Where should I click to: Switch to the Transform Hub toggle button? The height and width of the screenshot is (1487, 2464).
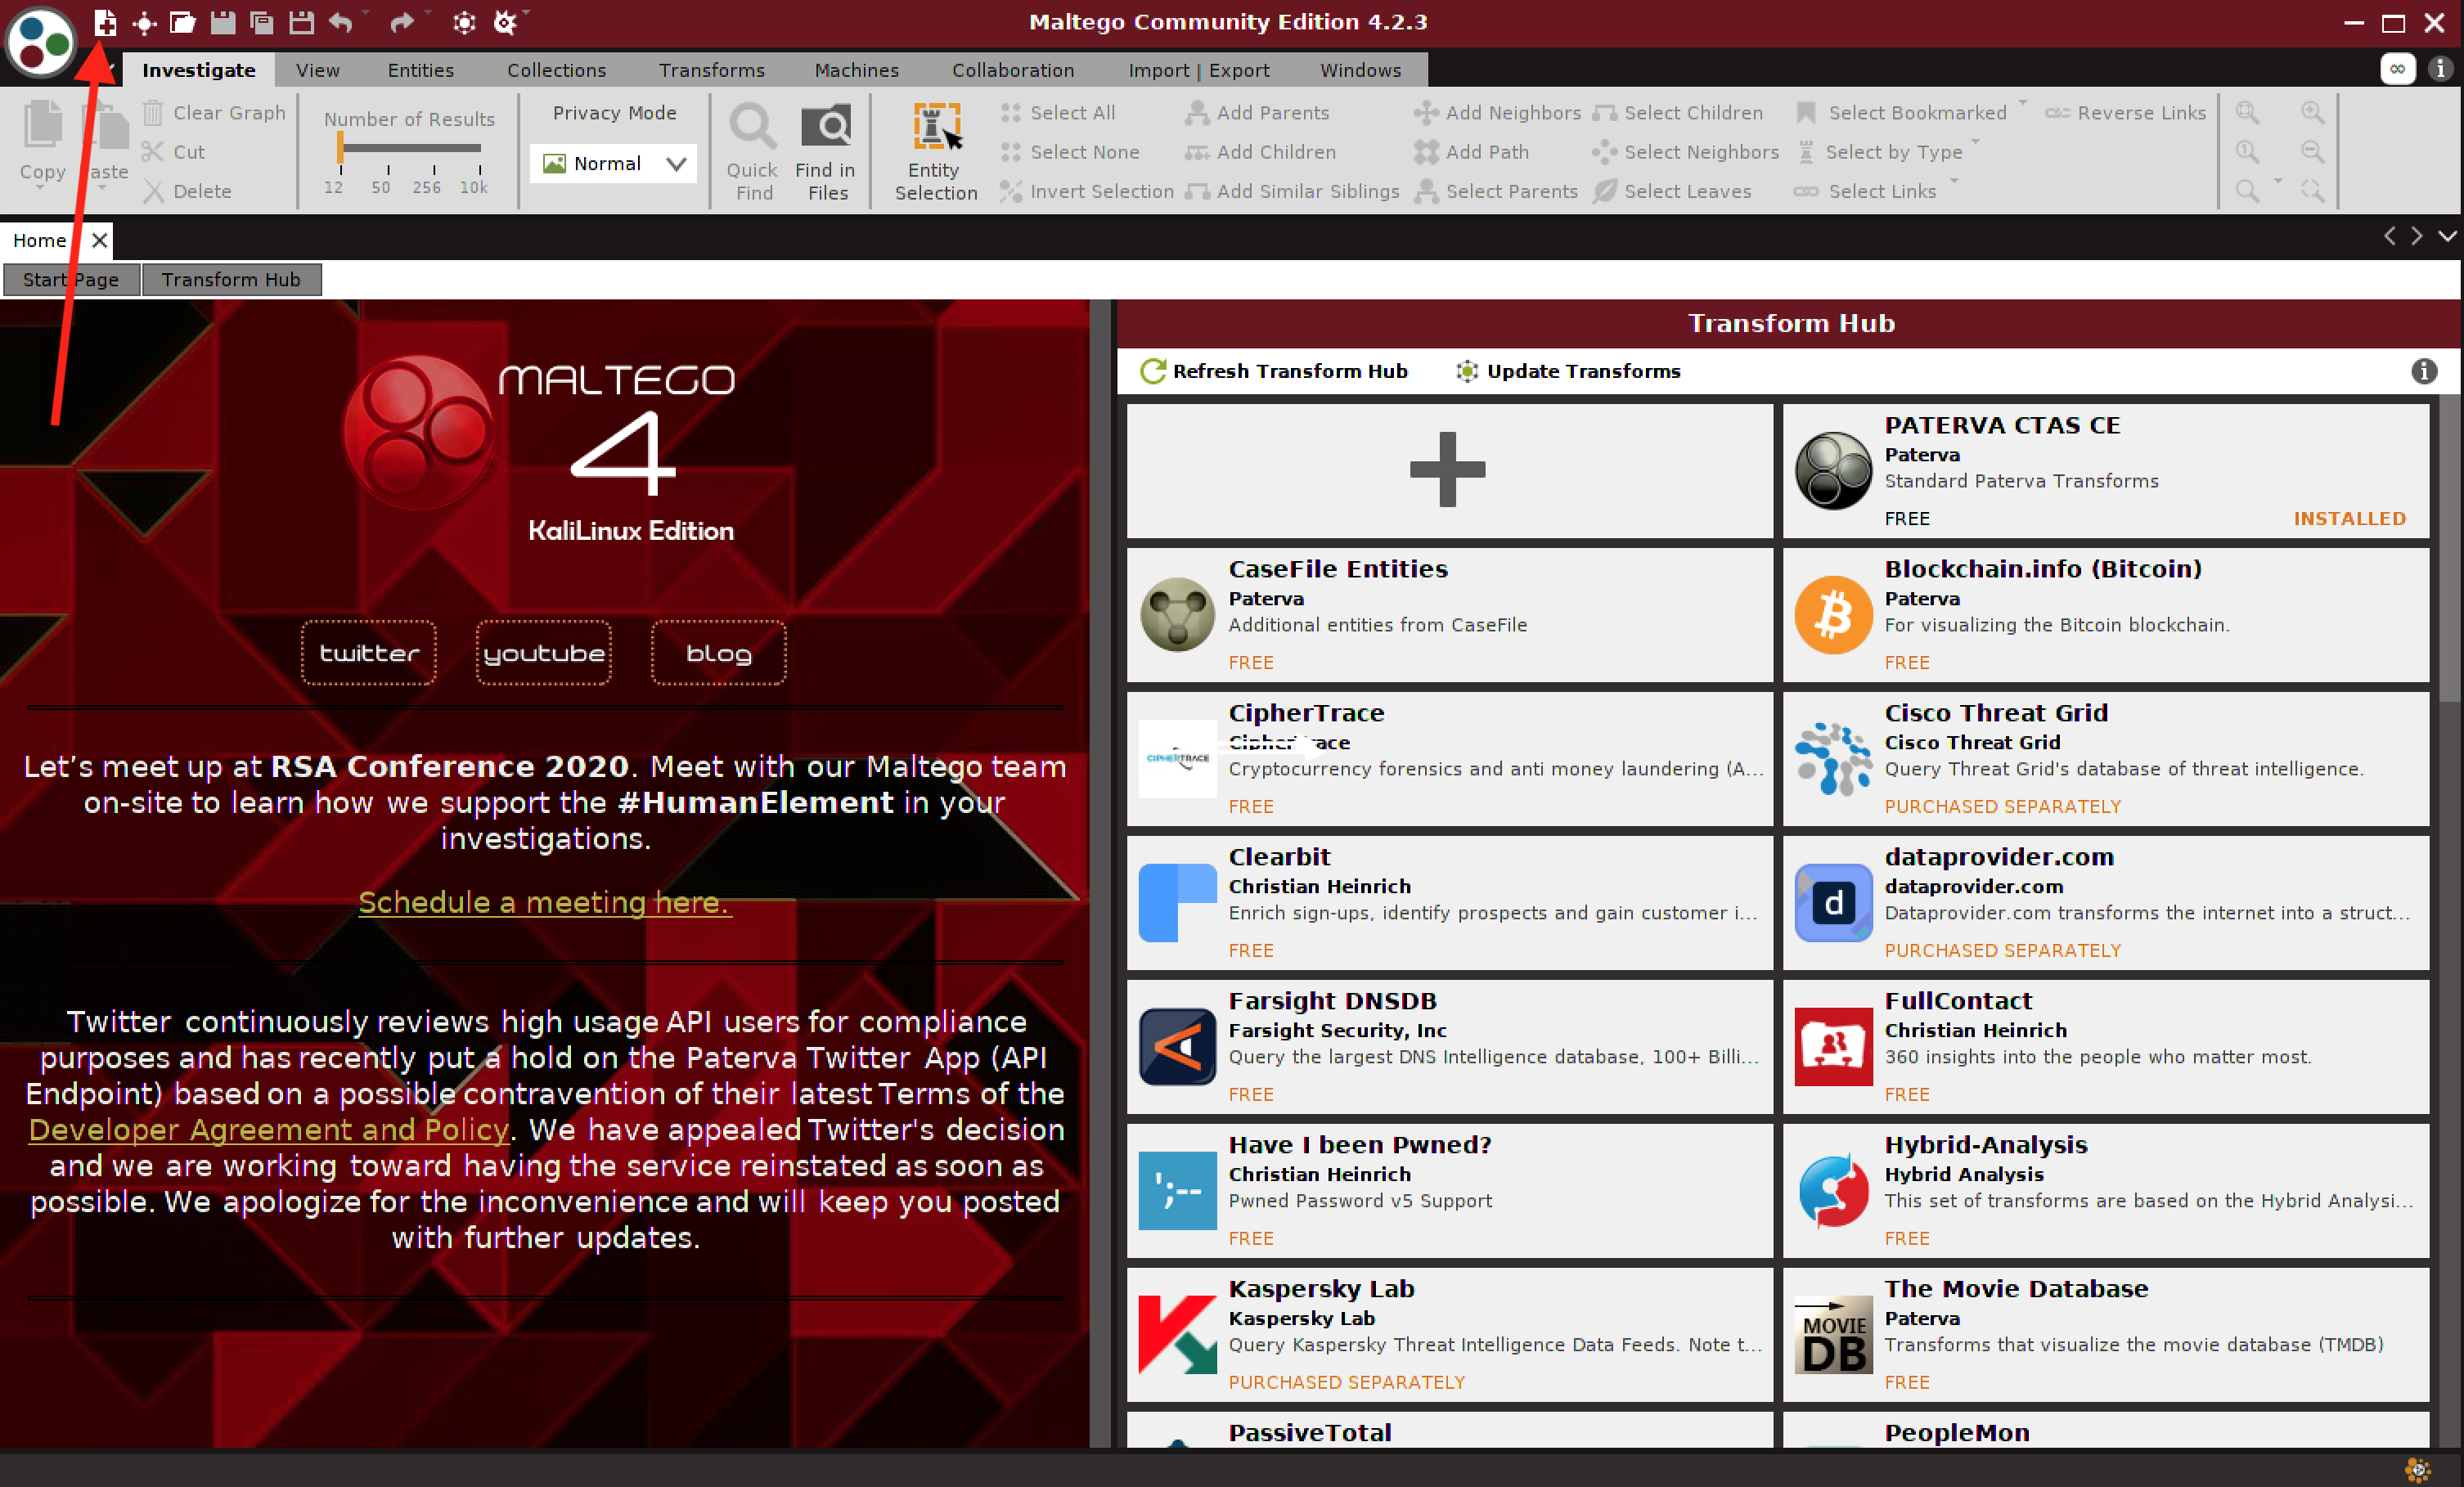(x=231, y=279)
